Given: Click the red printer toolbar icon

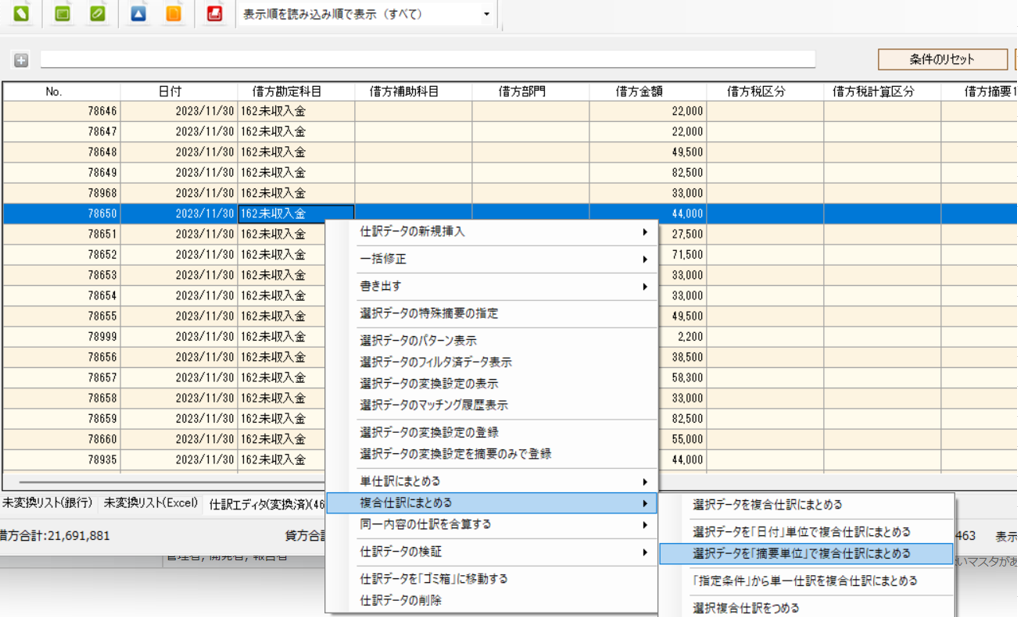Looking at the screenshot, I should tap(214, 13).
